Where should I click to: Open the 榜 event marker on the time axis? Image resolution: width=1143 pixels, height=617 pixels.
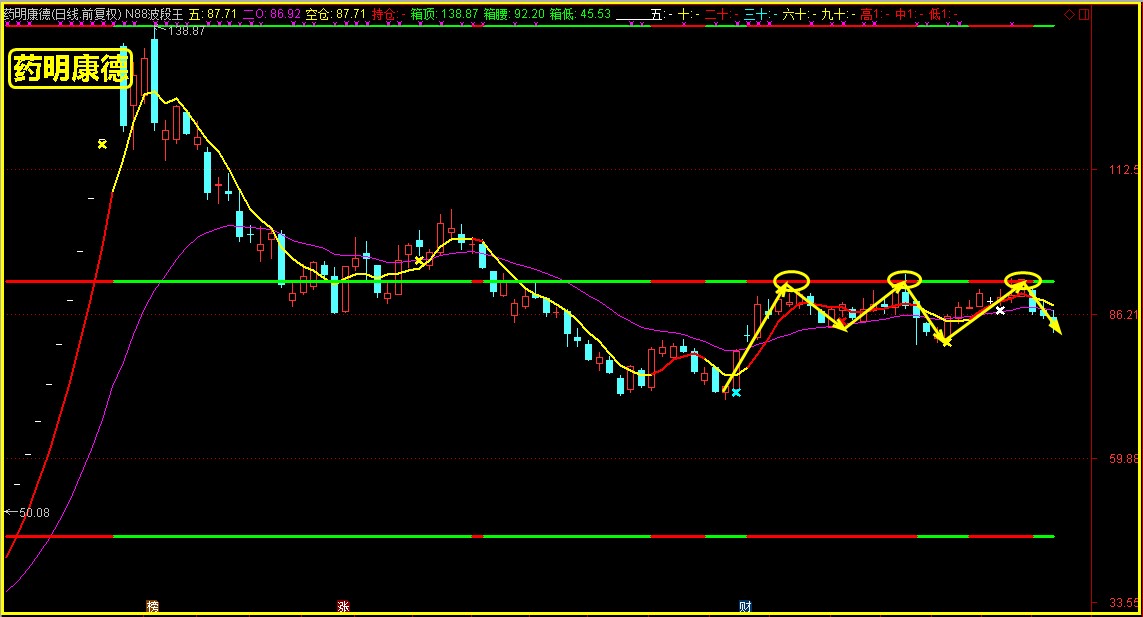click(152, 606)
